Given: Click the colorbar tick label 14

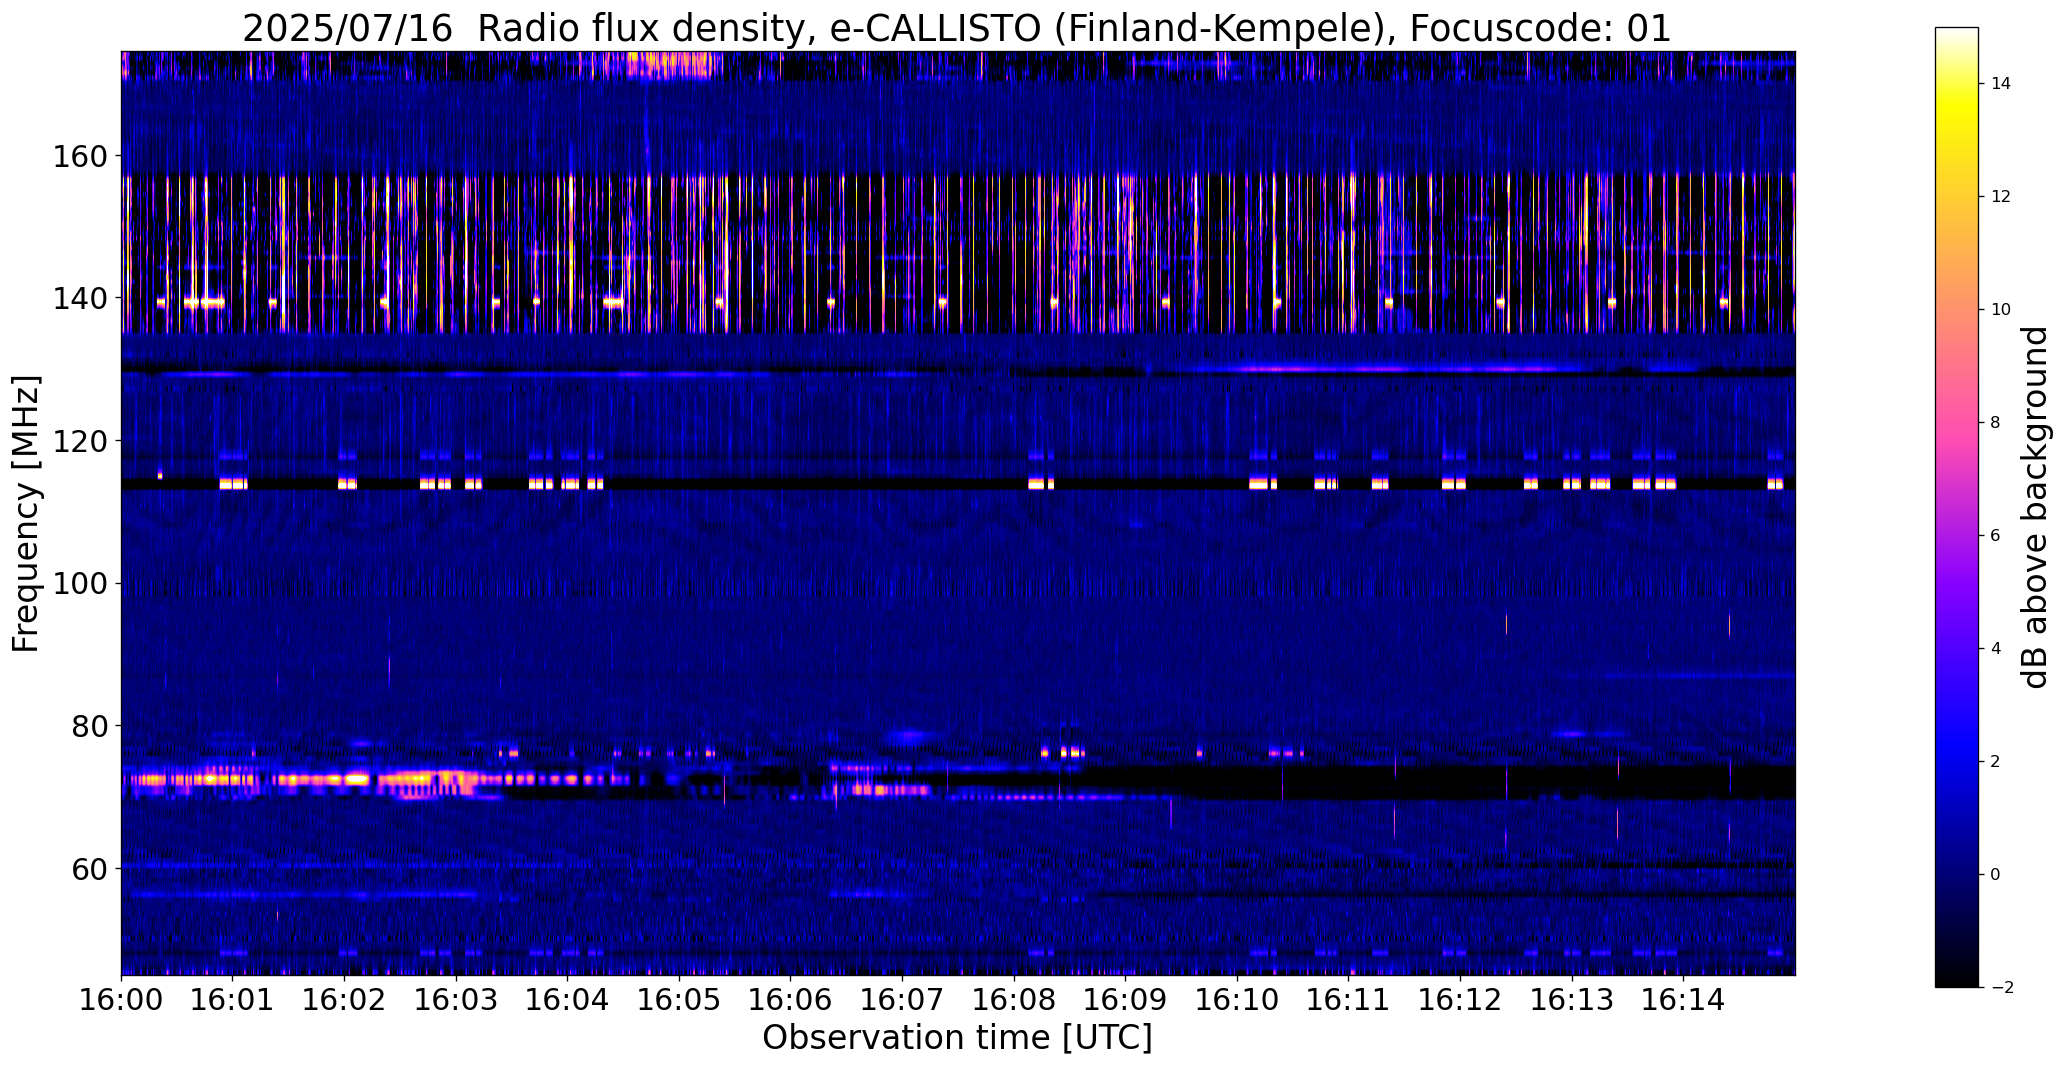Looking at the screenshot, I should (2001, 84).
